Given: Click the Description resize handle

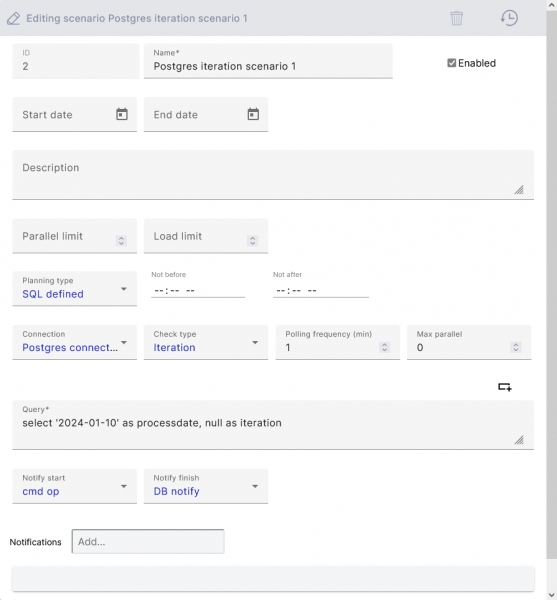Looking at the screenshot, I should (519, 190).
